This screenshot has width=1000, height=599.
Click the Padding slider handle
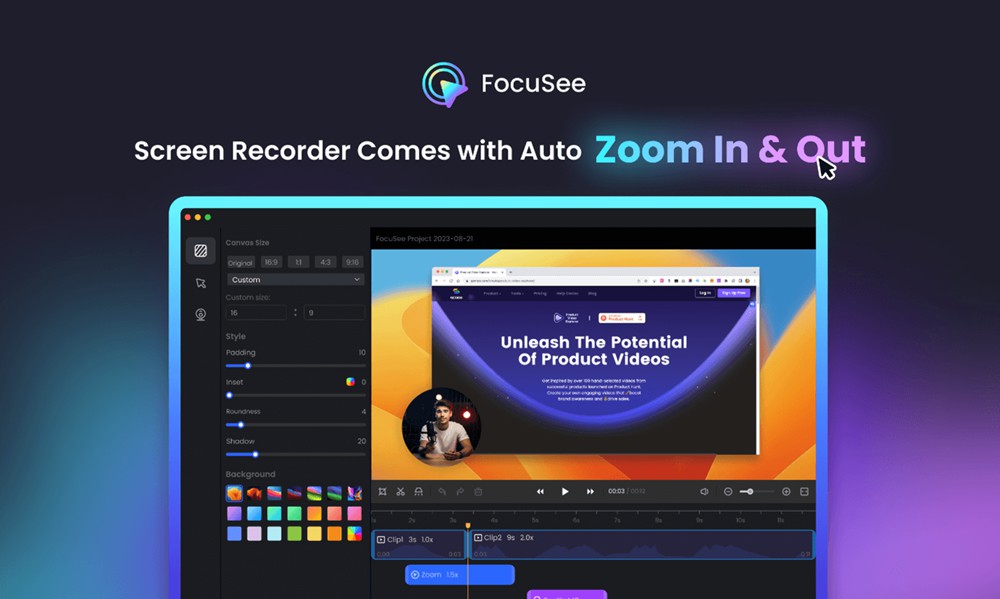click(x=248, y=366)
